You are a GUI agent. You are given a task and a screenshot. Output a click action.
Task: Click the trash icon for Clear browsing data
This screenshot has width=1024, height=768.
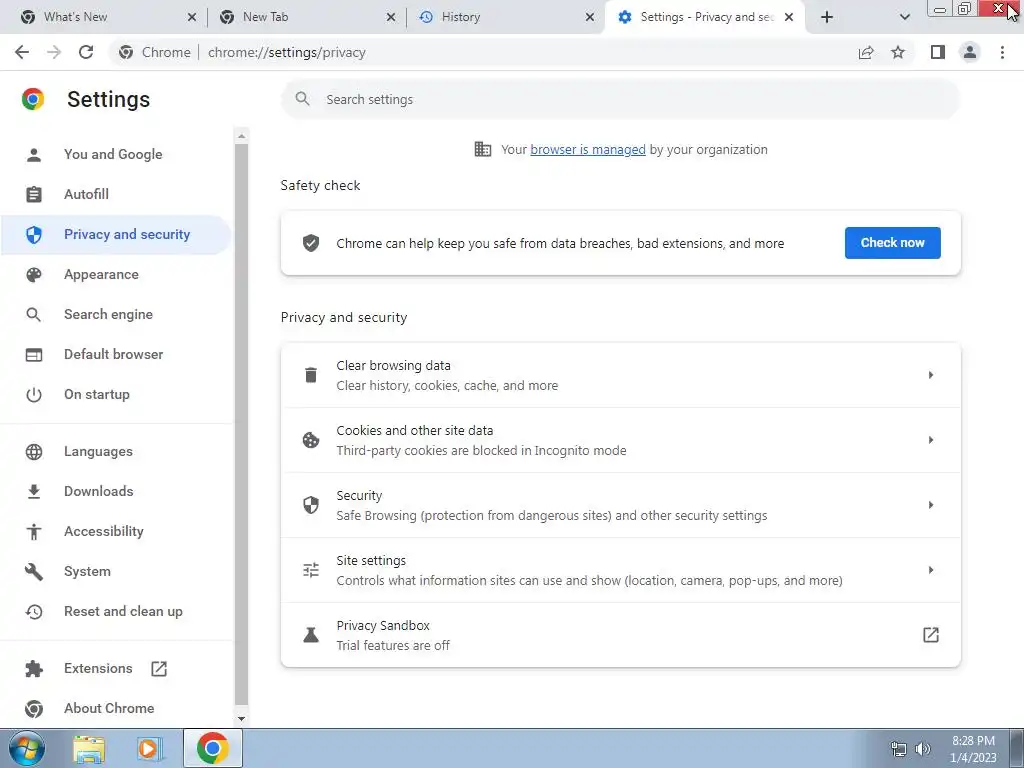[x=311, y=375]
